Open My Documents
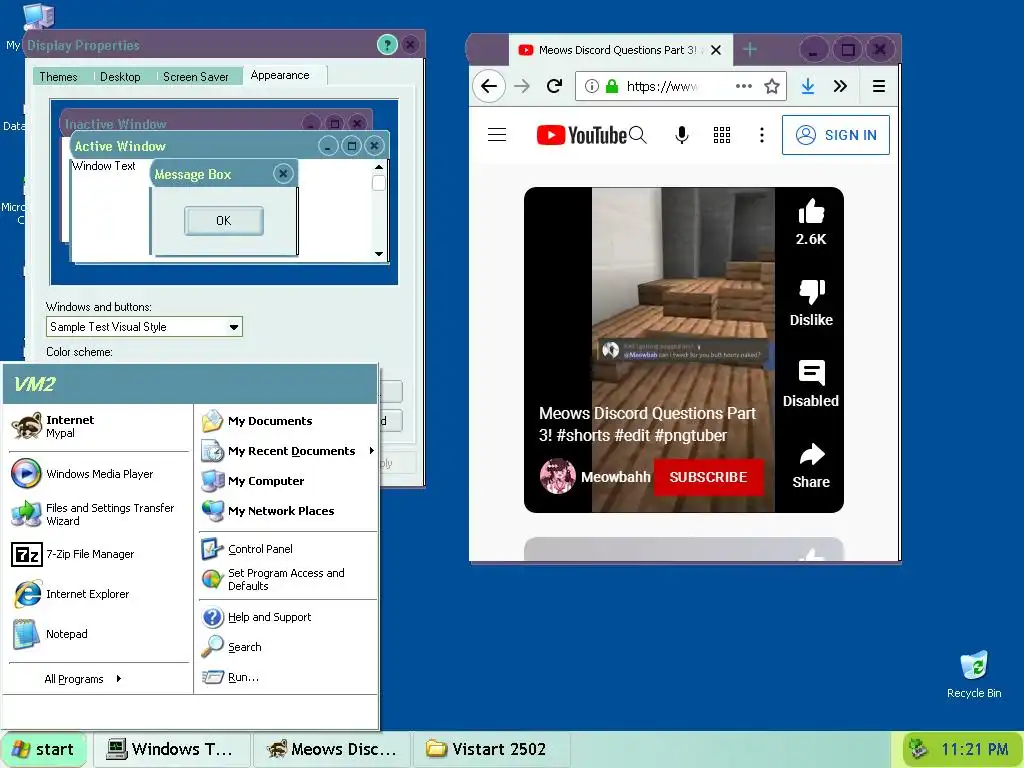The height and width of the screenshot is (768, 1024). click(x=287, y=421)
